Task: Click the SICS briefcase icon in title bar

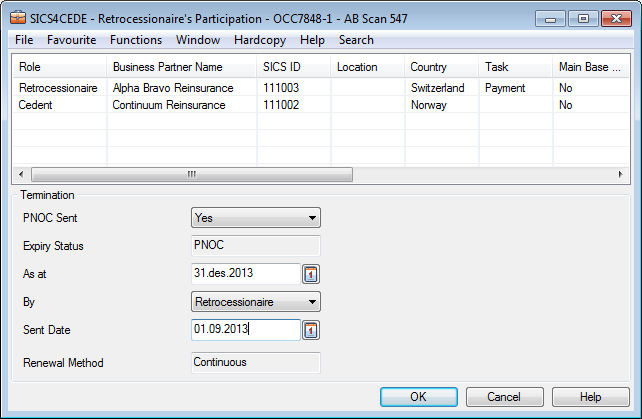Action: point(18,18)
